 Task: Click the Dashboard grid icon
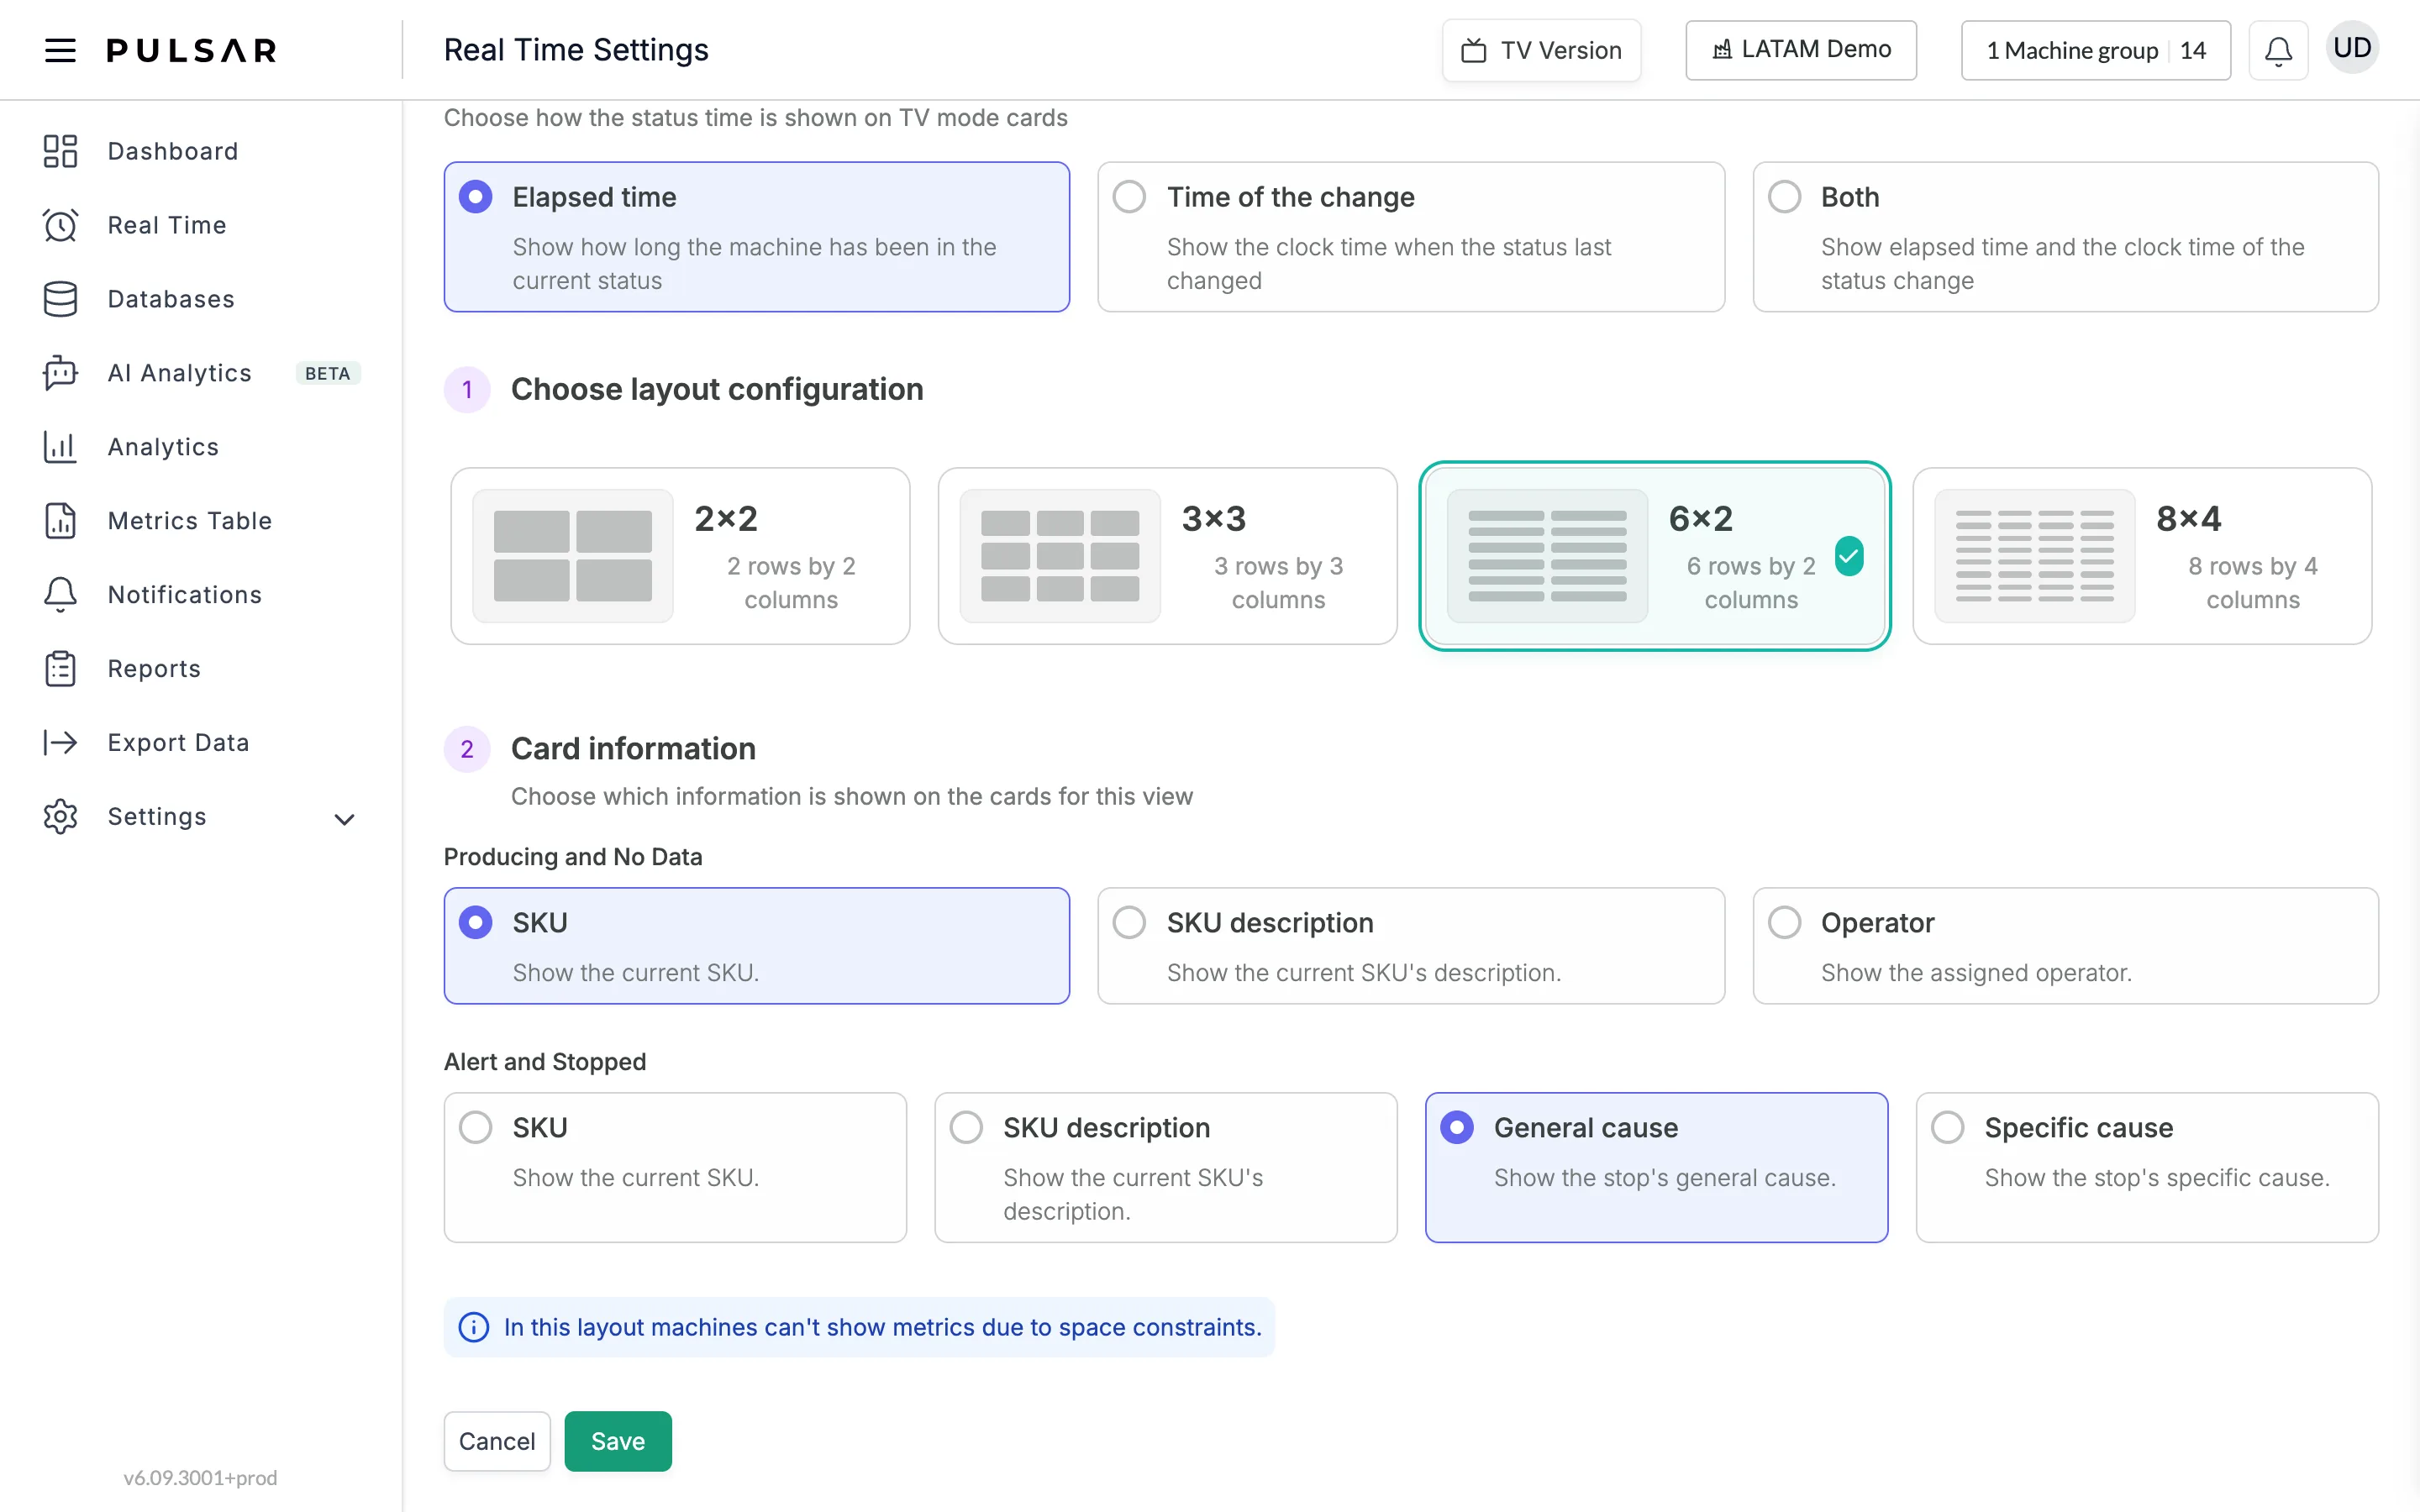coord(60,151)
